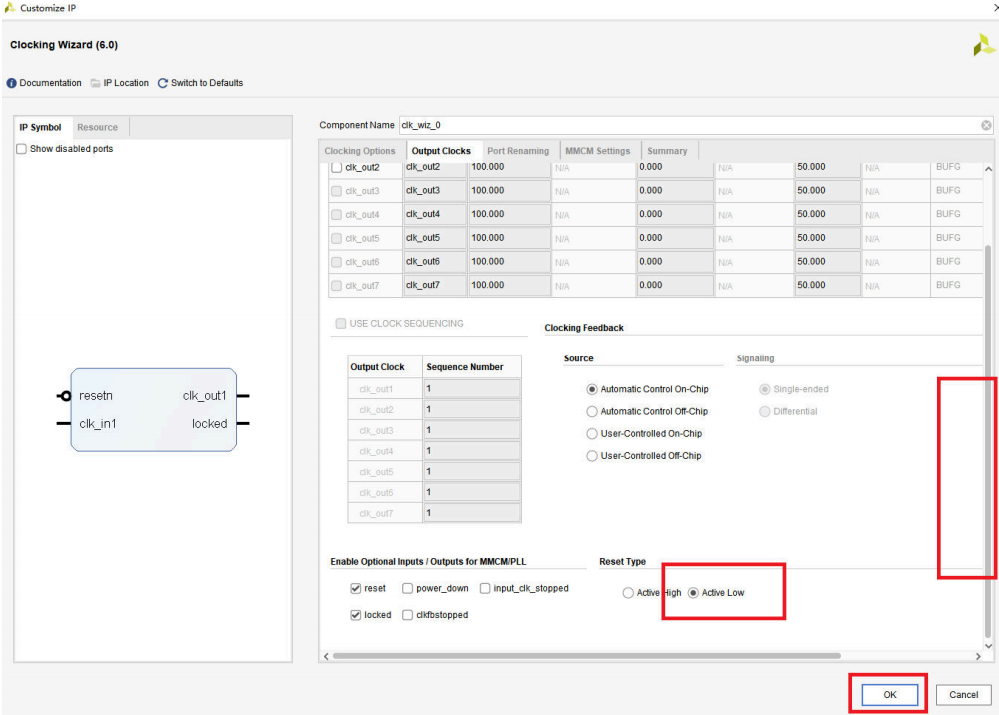
Task: Click the left arrow of the horizontal scrollbar
Action: pyautogui.click(x=326, y=656)
